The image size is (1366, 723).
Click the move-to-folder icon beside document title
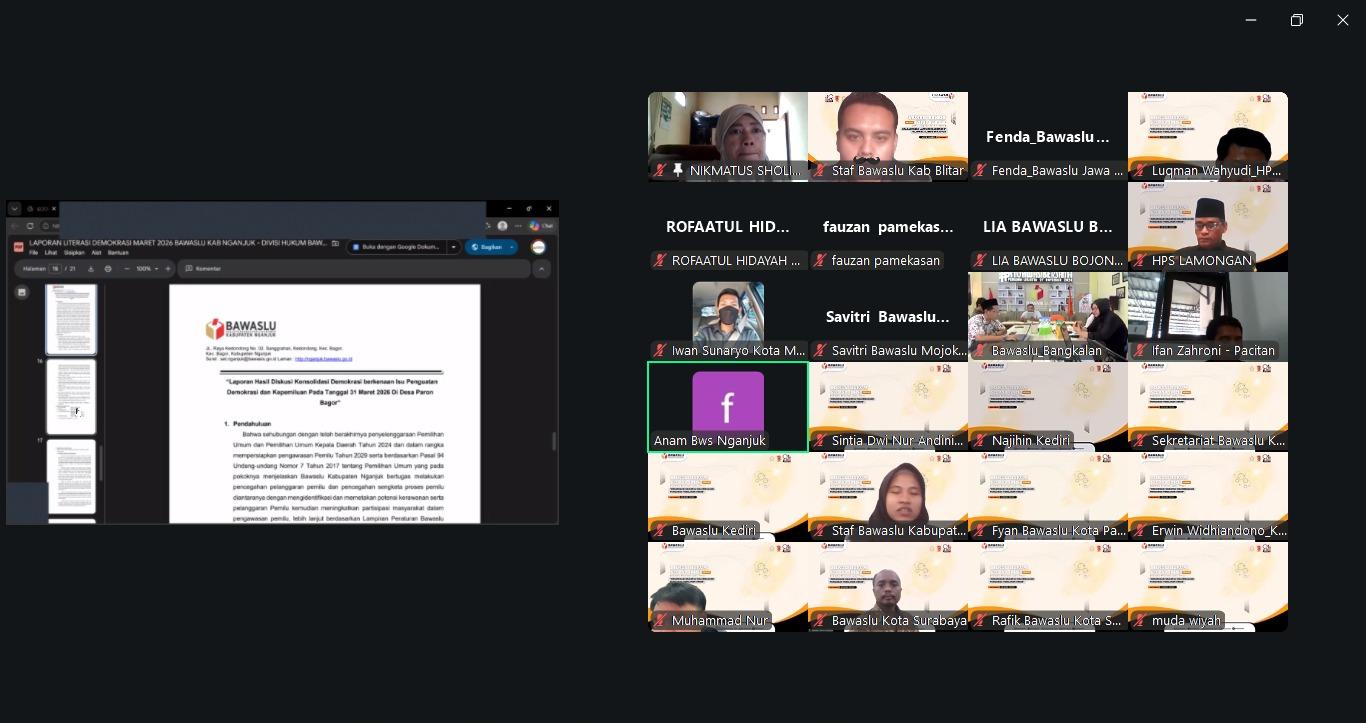coord(336,243)
